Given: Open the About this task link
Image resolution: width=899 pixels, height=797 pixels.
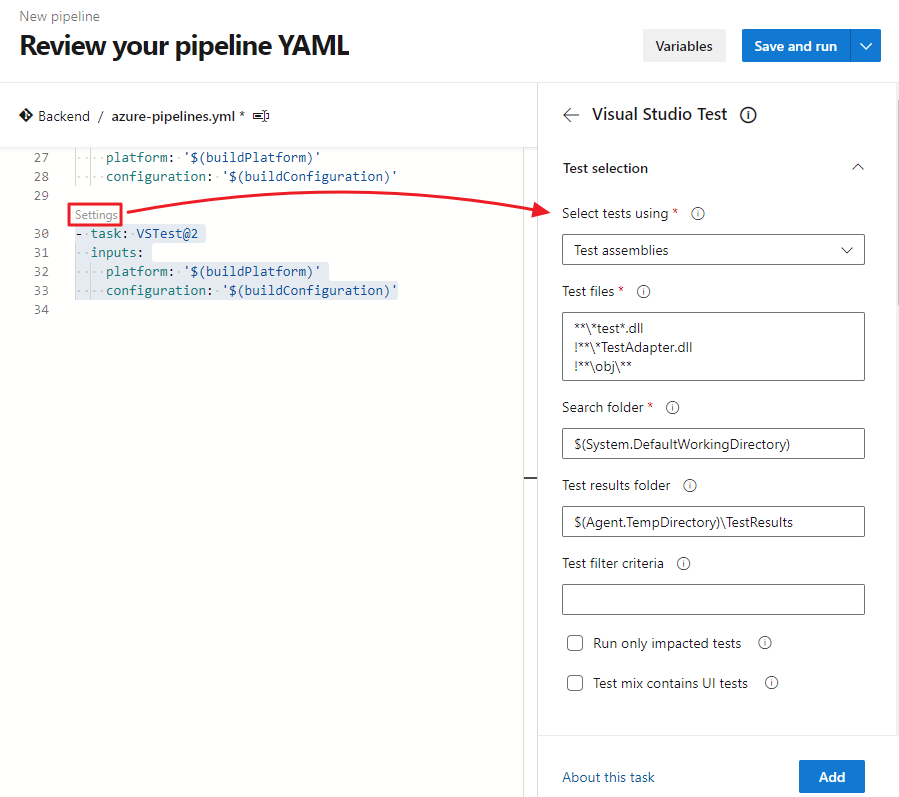Looking at the screenshot, I should click(x=608, y=777).
